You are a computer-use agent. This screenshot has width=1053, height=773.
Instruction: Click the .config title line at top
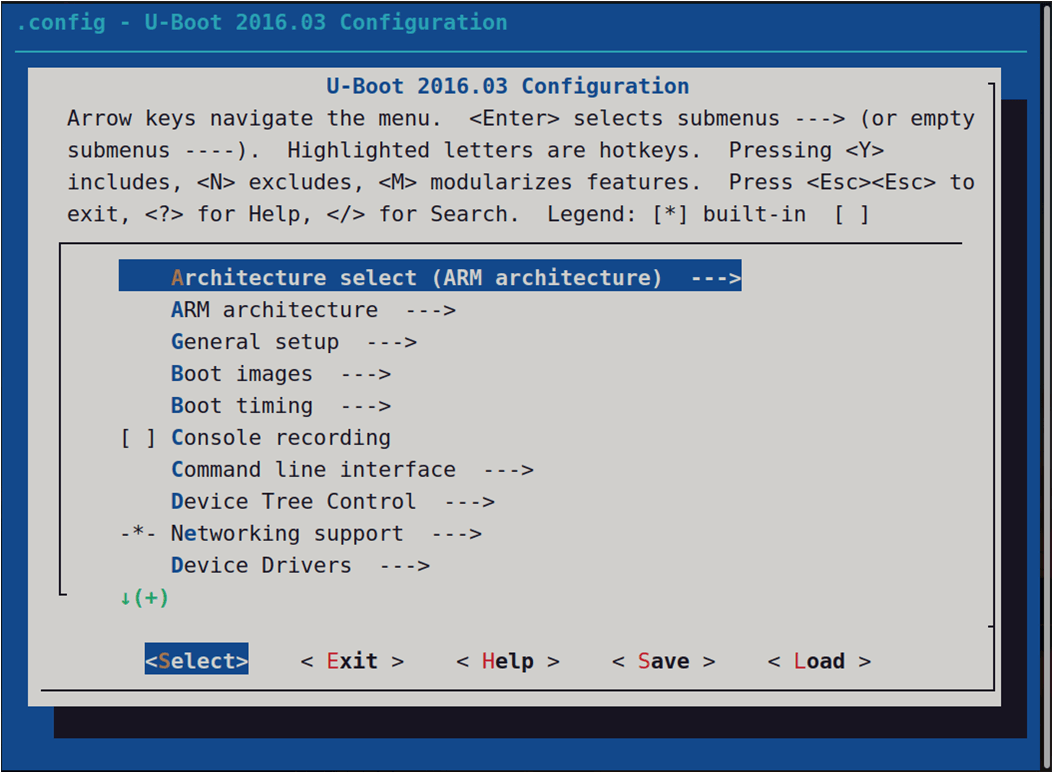point(262,22)
